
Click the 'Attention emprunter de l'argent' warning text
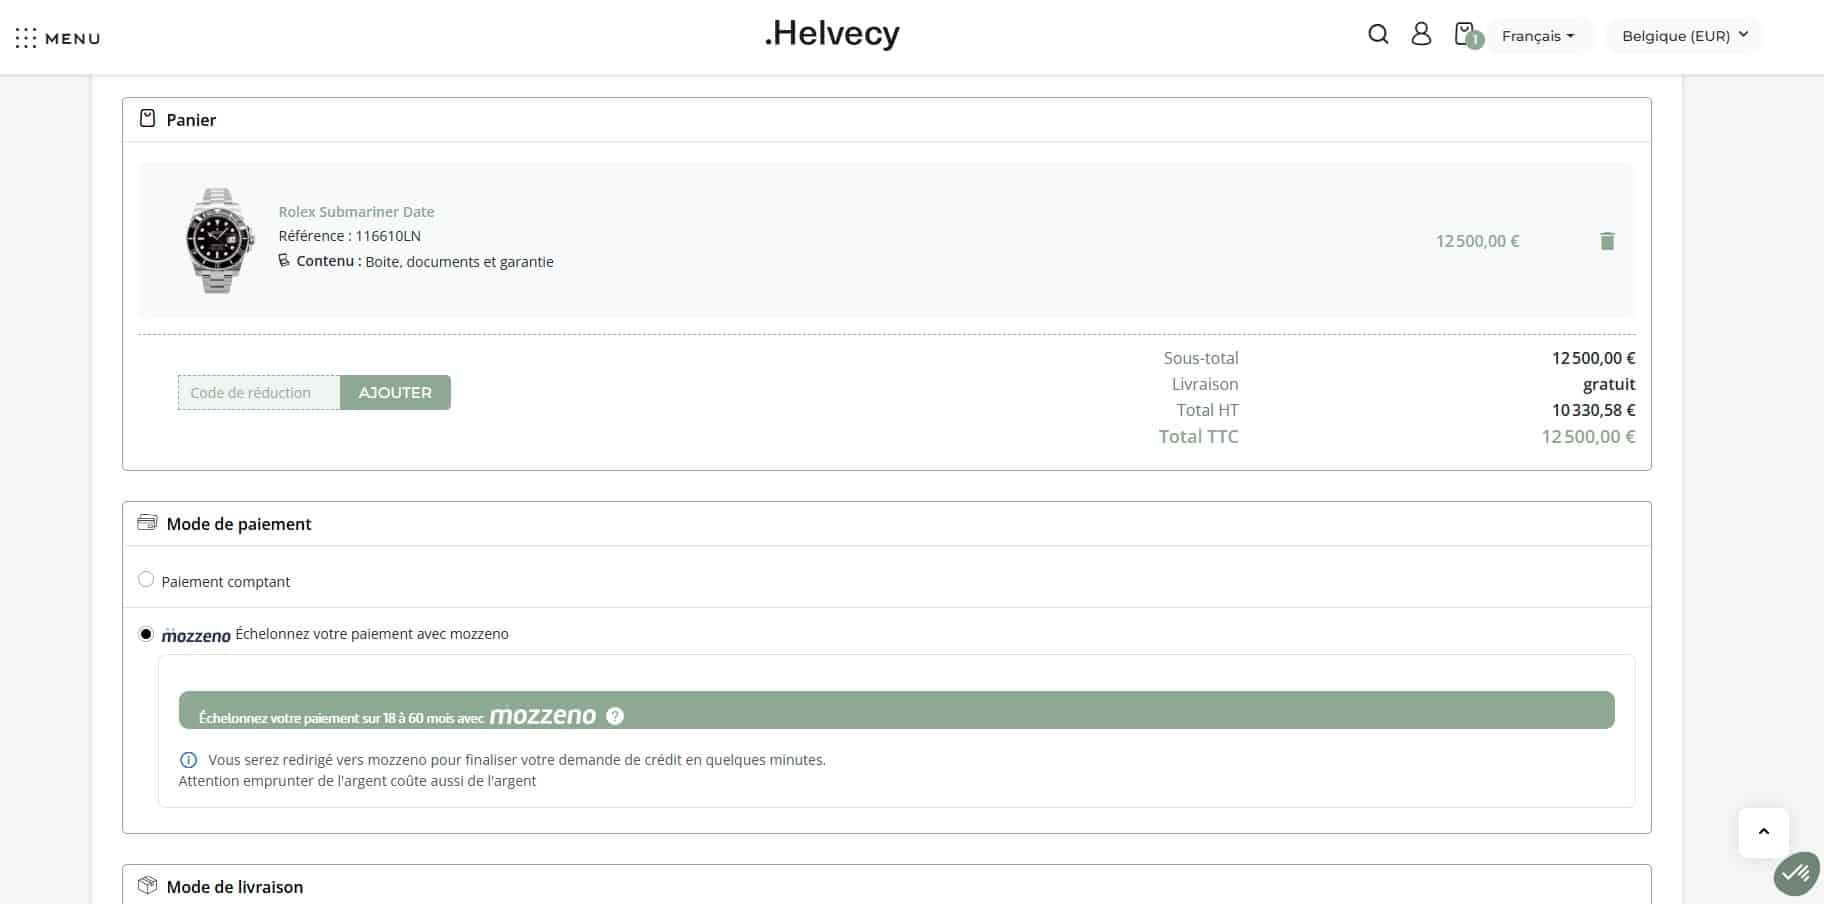357,781
